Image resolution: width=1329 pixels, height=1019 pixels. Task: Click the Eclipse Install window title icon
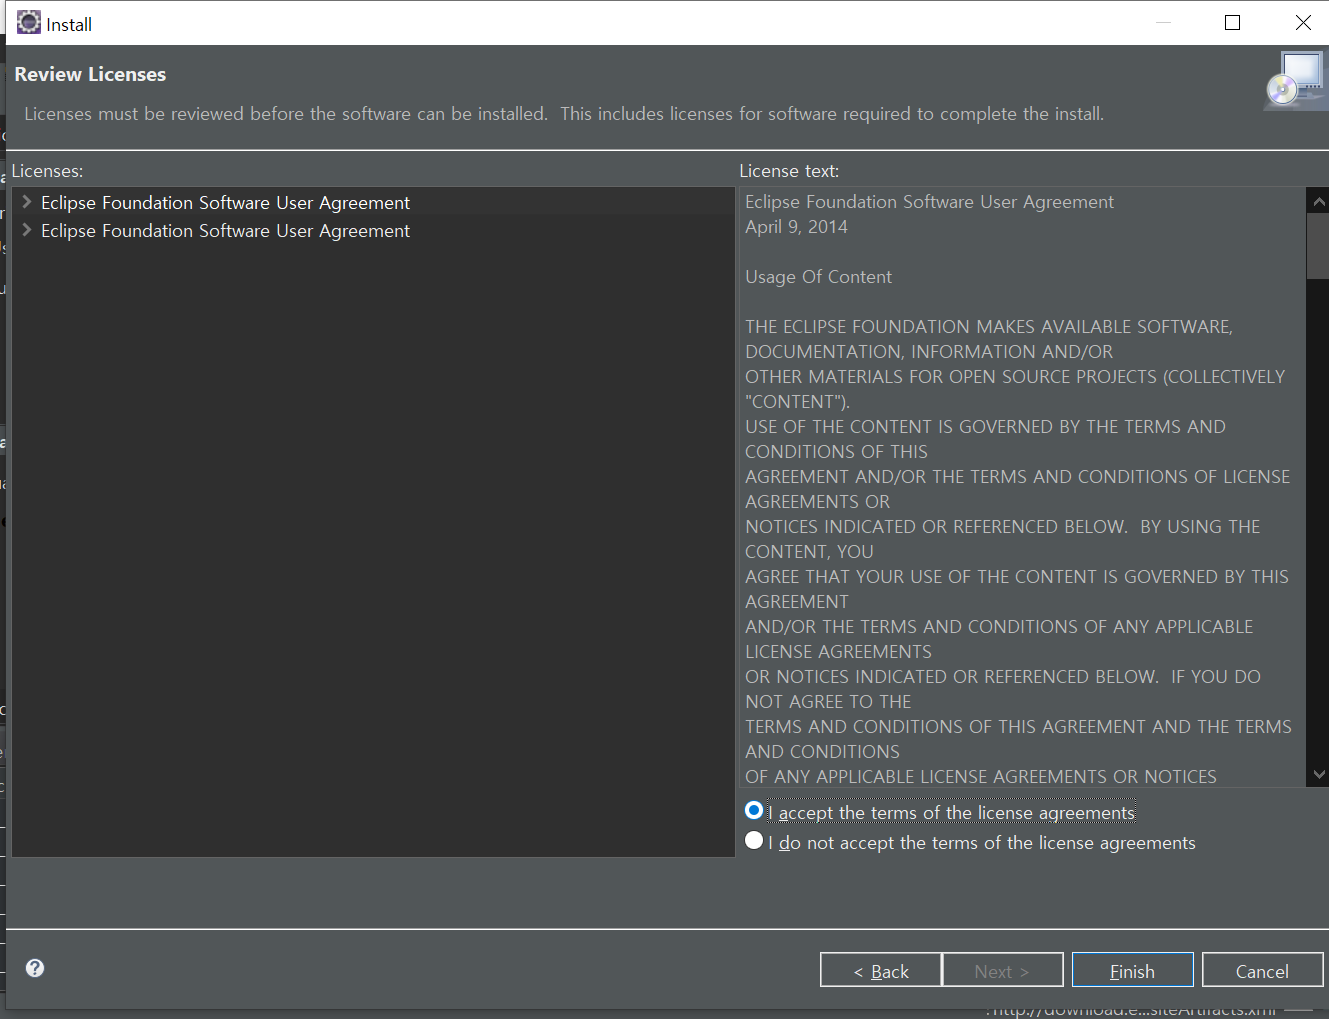tap(29, 22)
